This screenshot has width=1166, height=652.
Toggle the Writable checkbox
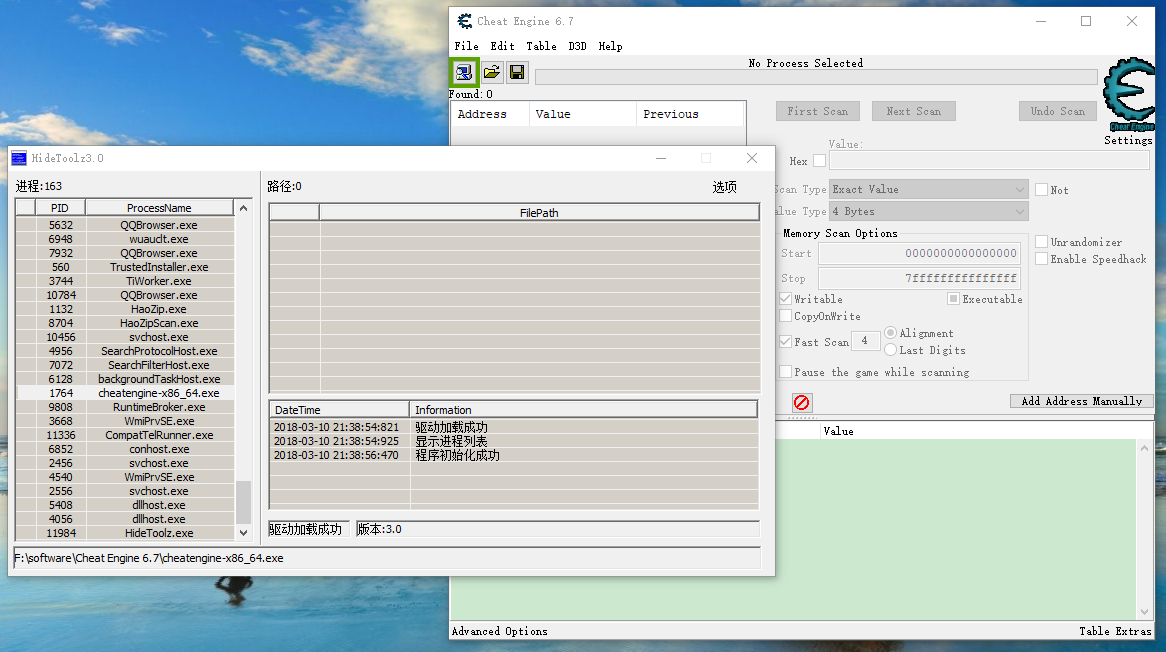tap(785, 299)
